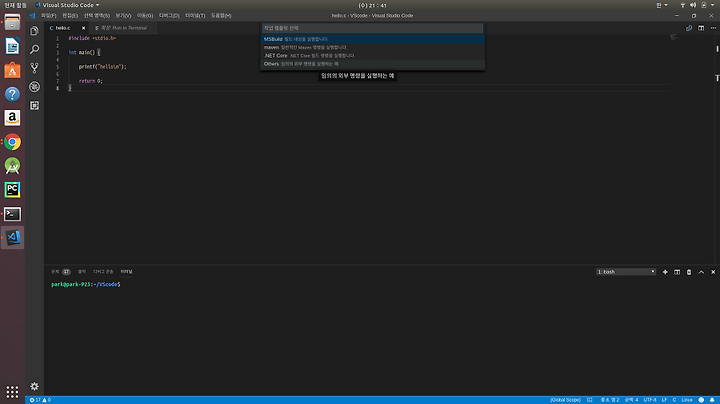Open the Search view in activity bar

34,49
